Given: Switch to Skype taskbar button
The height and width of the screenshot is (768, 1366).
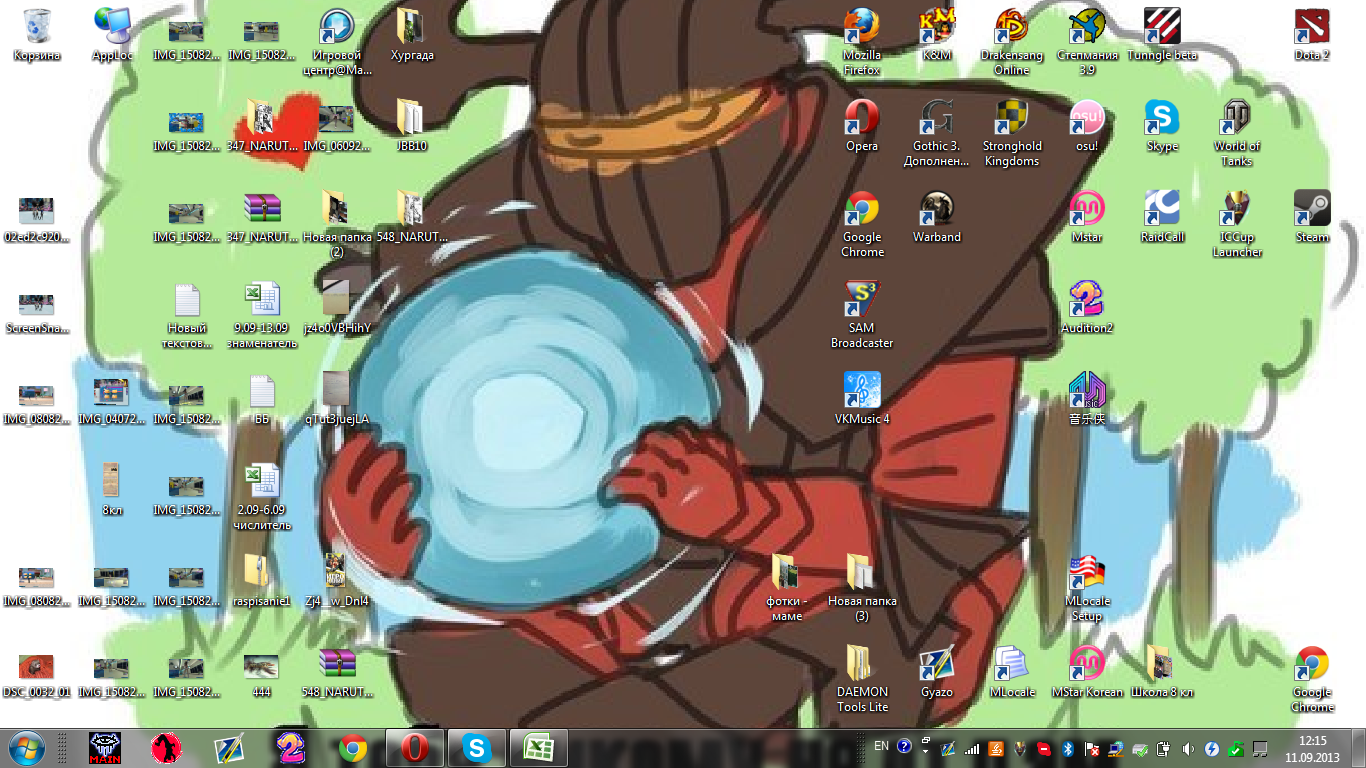Looking at the screenshot, I should click(x=476, y=748).
